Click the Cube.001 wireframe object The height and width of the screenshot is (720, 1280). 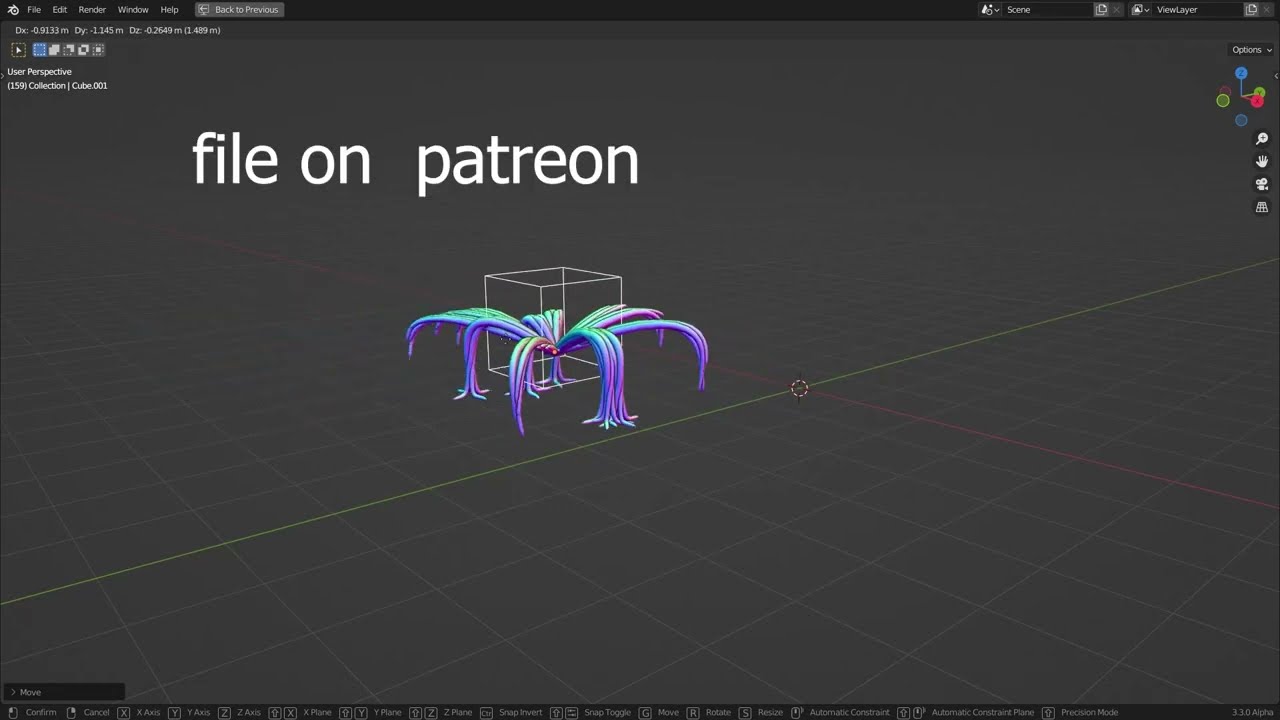point(553,326)
